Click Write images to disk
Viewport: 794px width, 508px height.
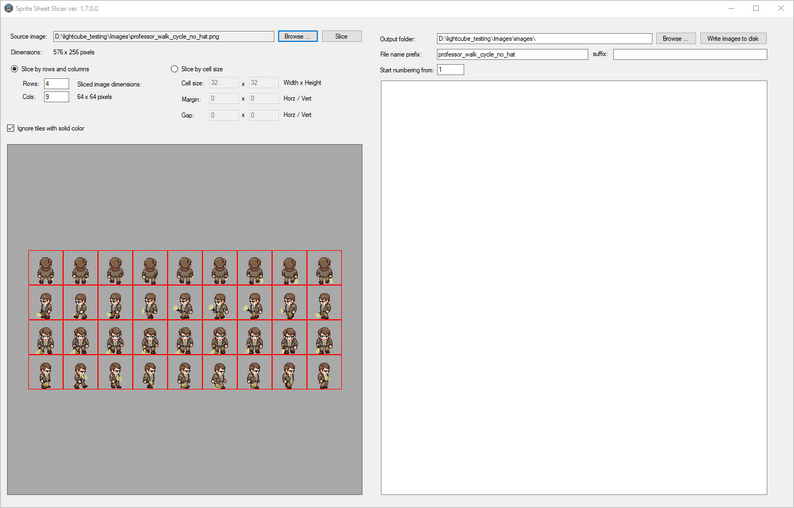[733, 38]
